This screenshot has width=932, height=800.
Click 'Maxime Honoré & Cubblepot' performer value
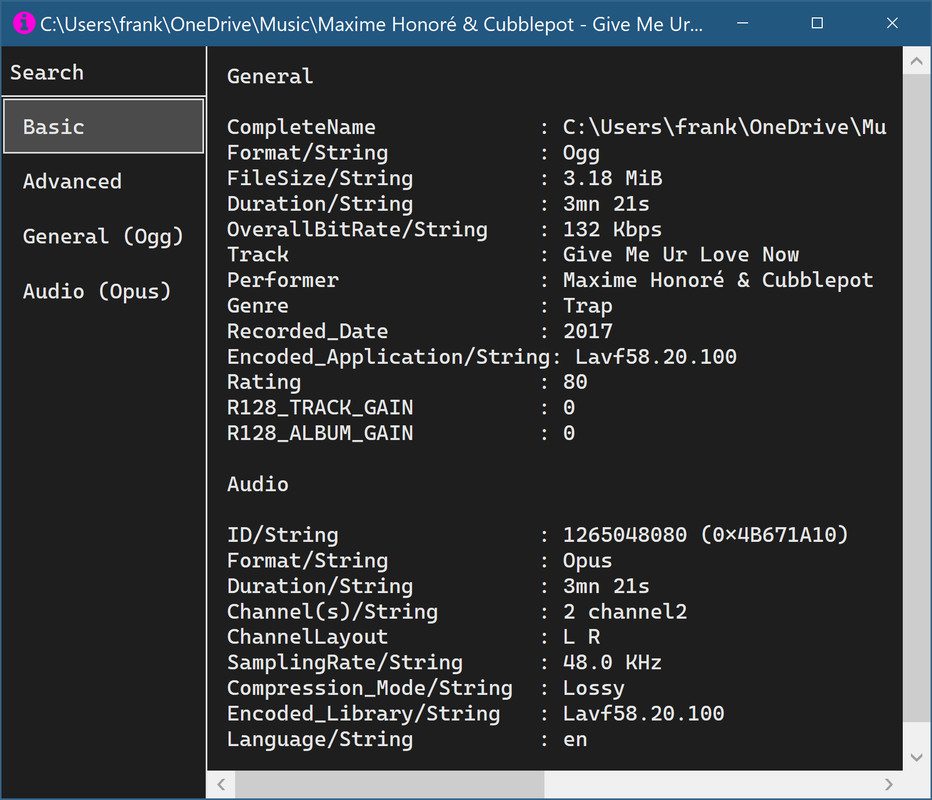(x=718, y=280)
